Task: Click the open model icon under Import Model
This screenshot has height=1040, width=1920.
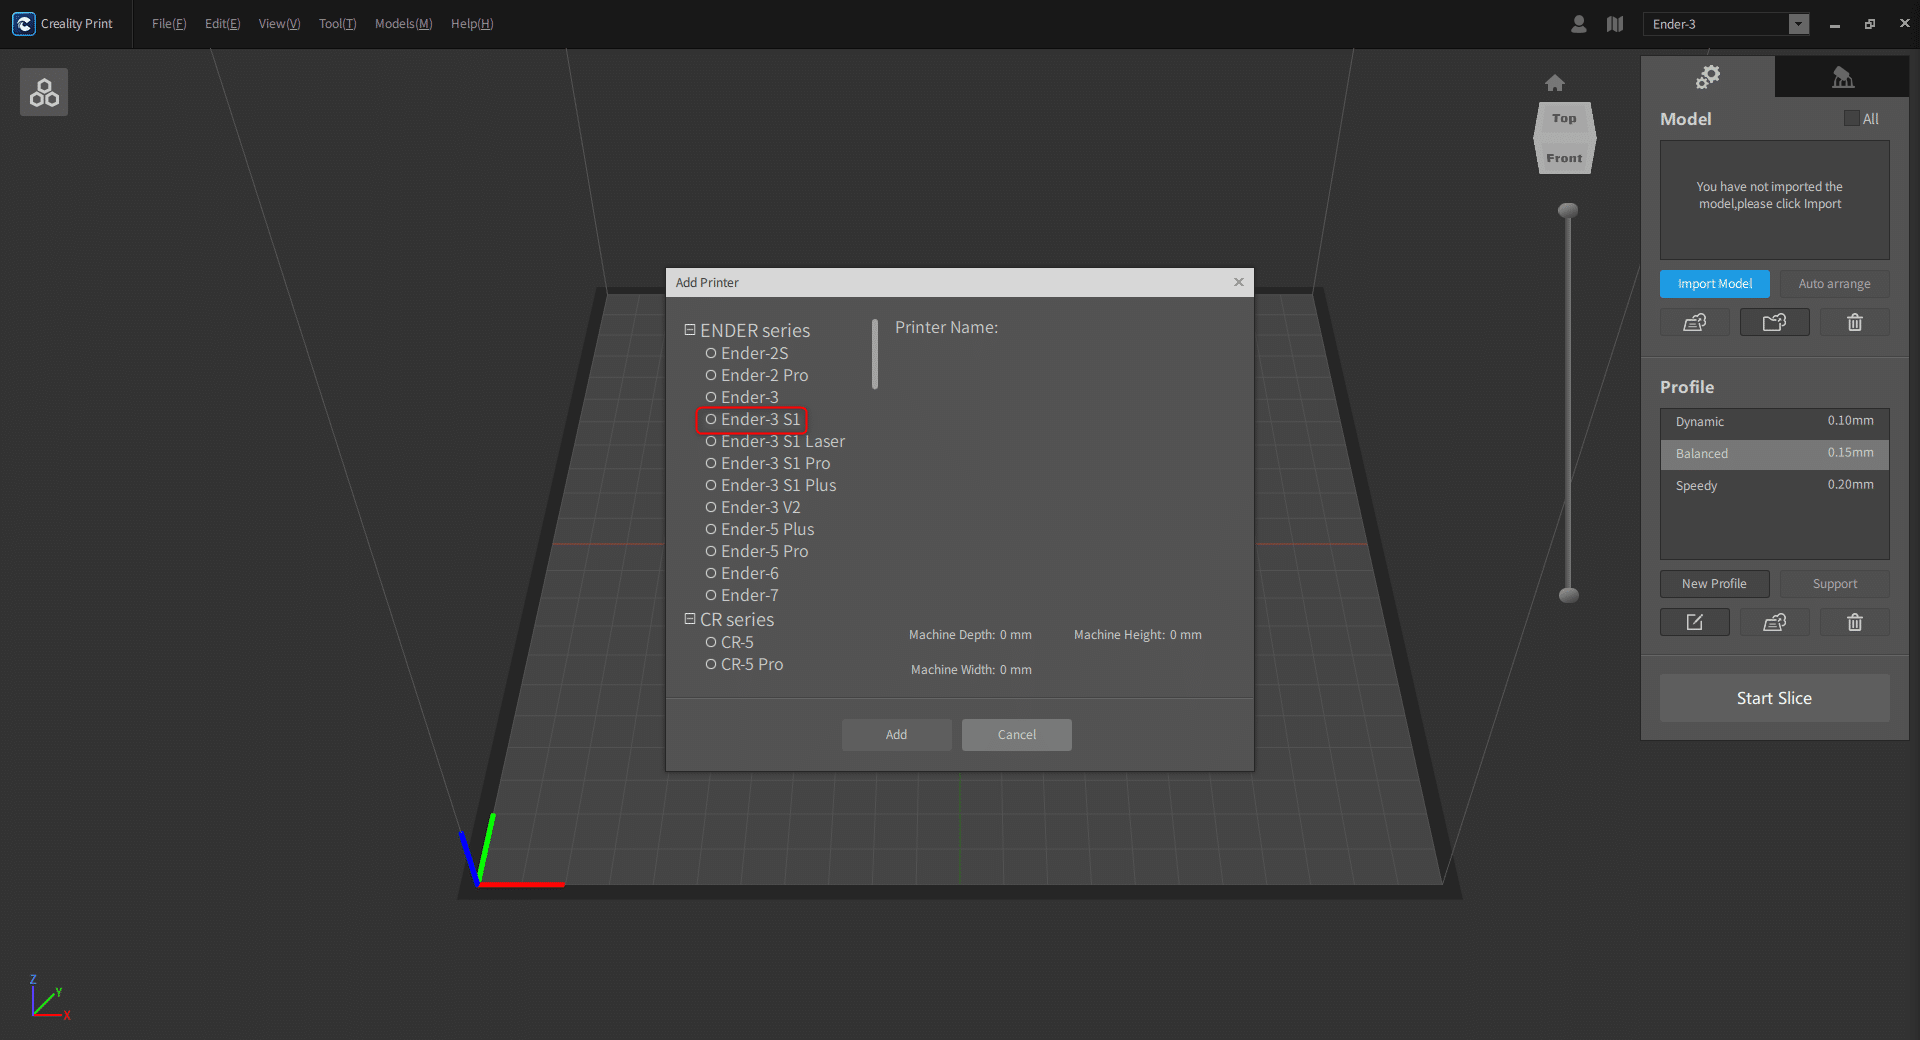Action: [x=1695, y=322]
